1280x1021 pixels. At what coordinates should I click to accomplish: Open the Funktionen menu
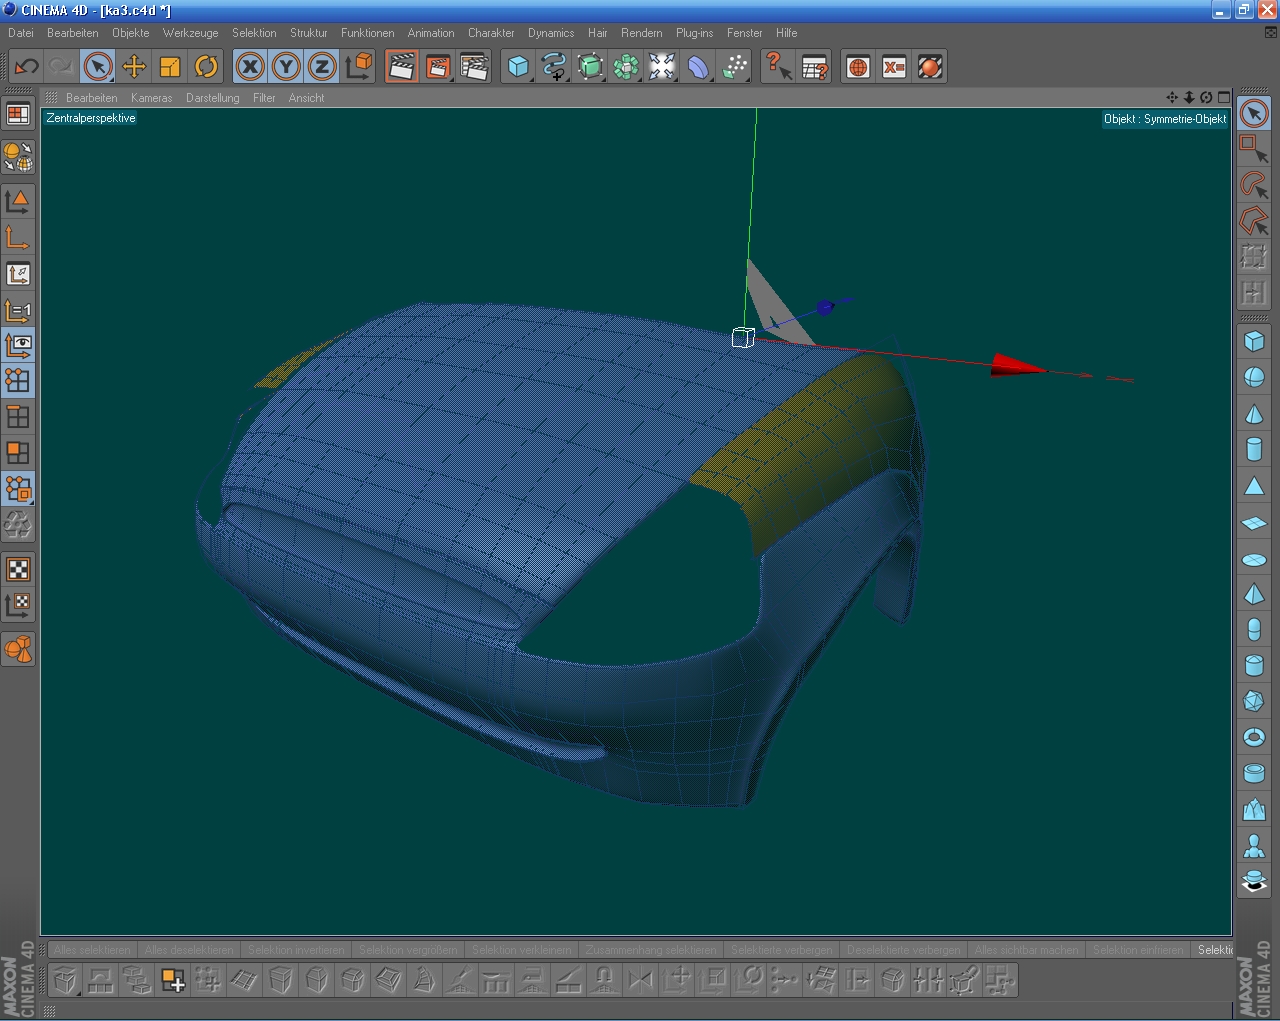tap(367, 33)
